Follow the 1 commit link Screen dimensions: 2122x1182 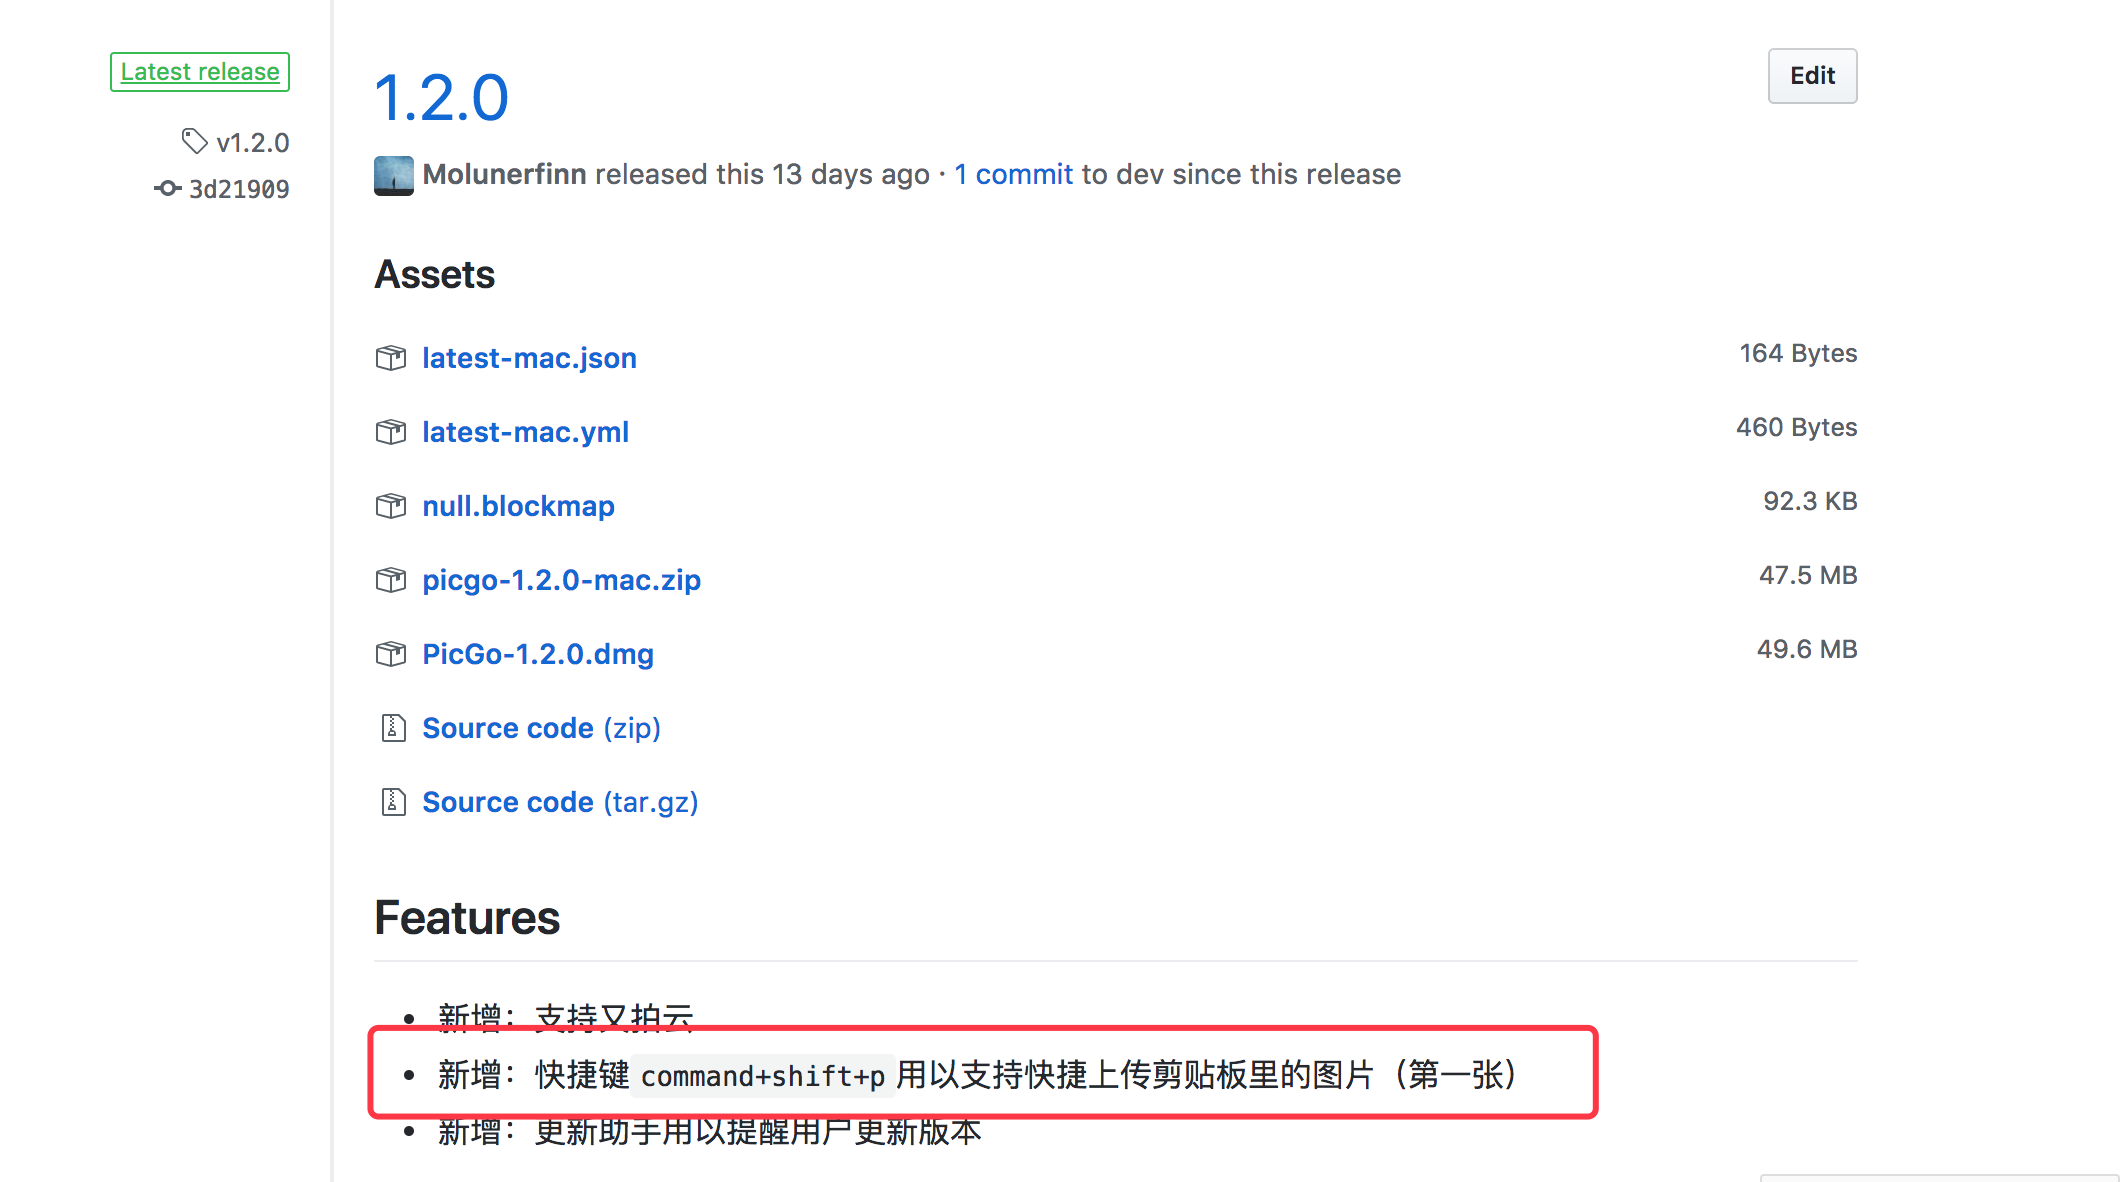1013,173
